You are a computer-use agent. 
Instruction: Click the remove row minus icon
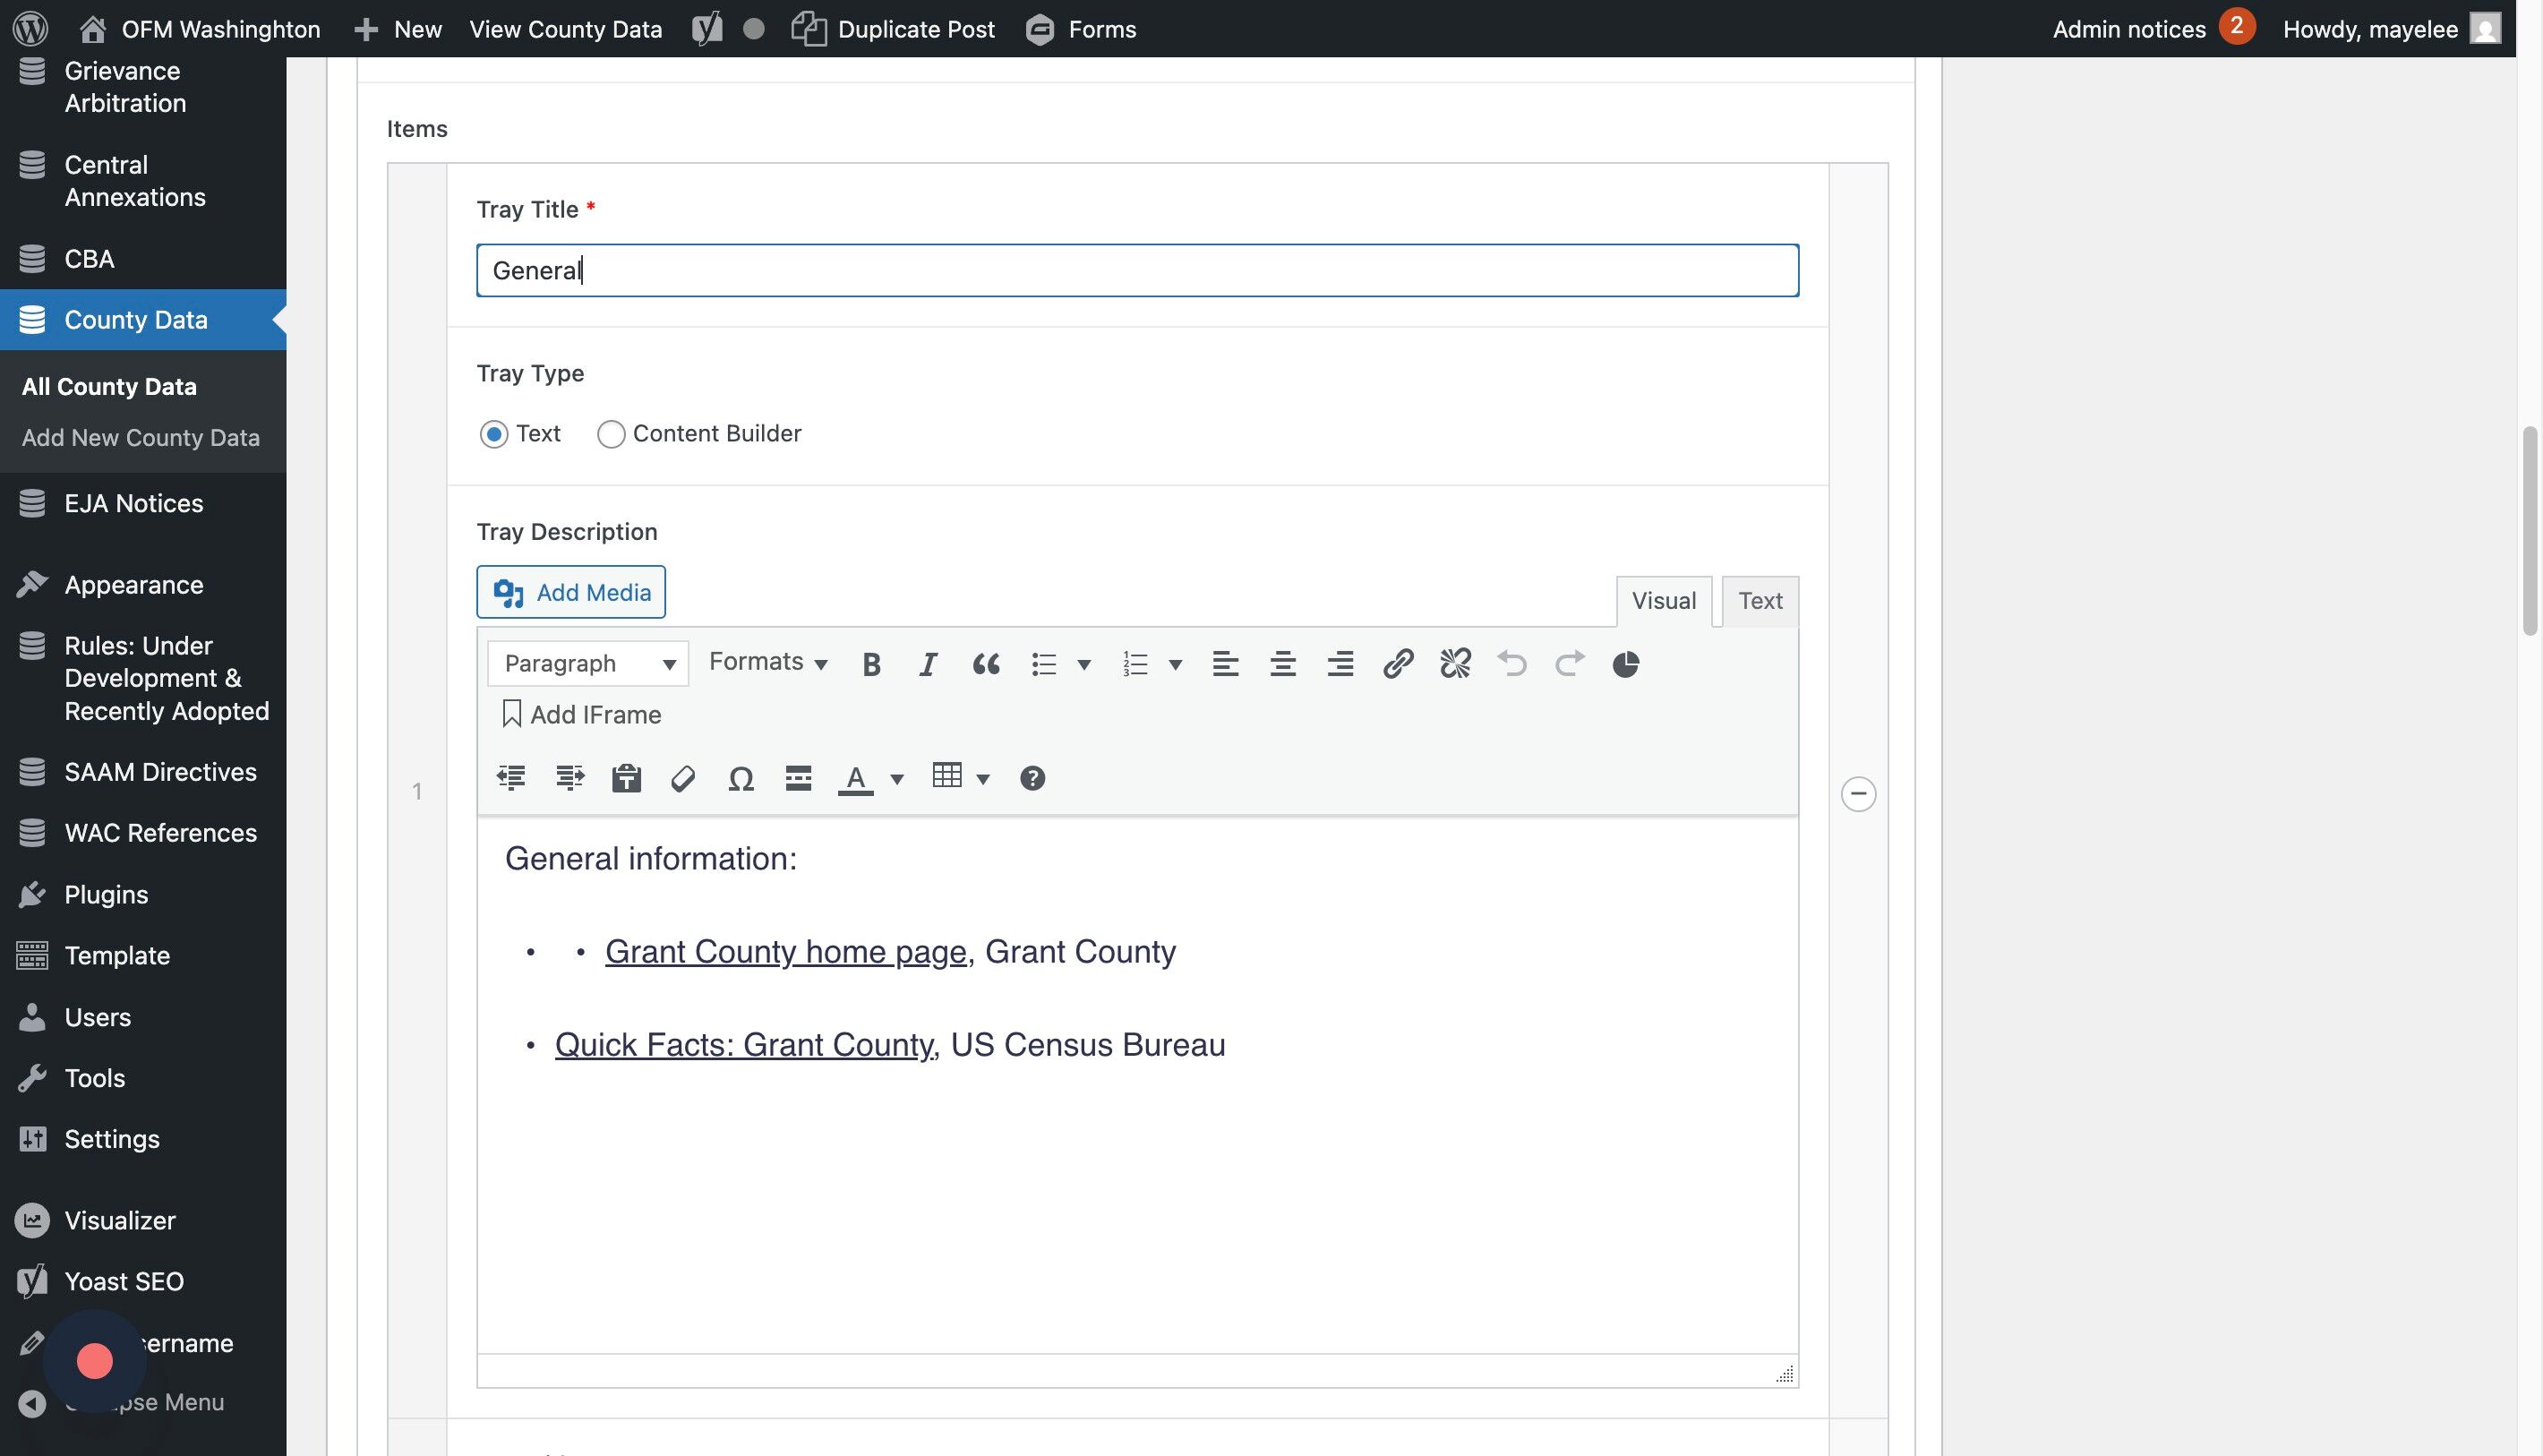coord(1858,794)
